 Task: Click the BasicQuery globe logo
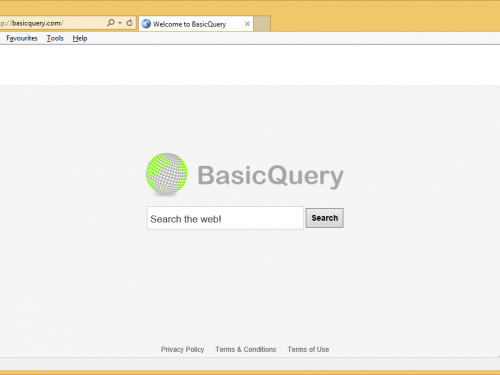[x=167, y=174]
